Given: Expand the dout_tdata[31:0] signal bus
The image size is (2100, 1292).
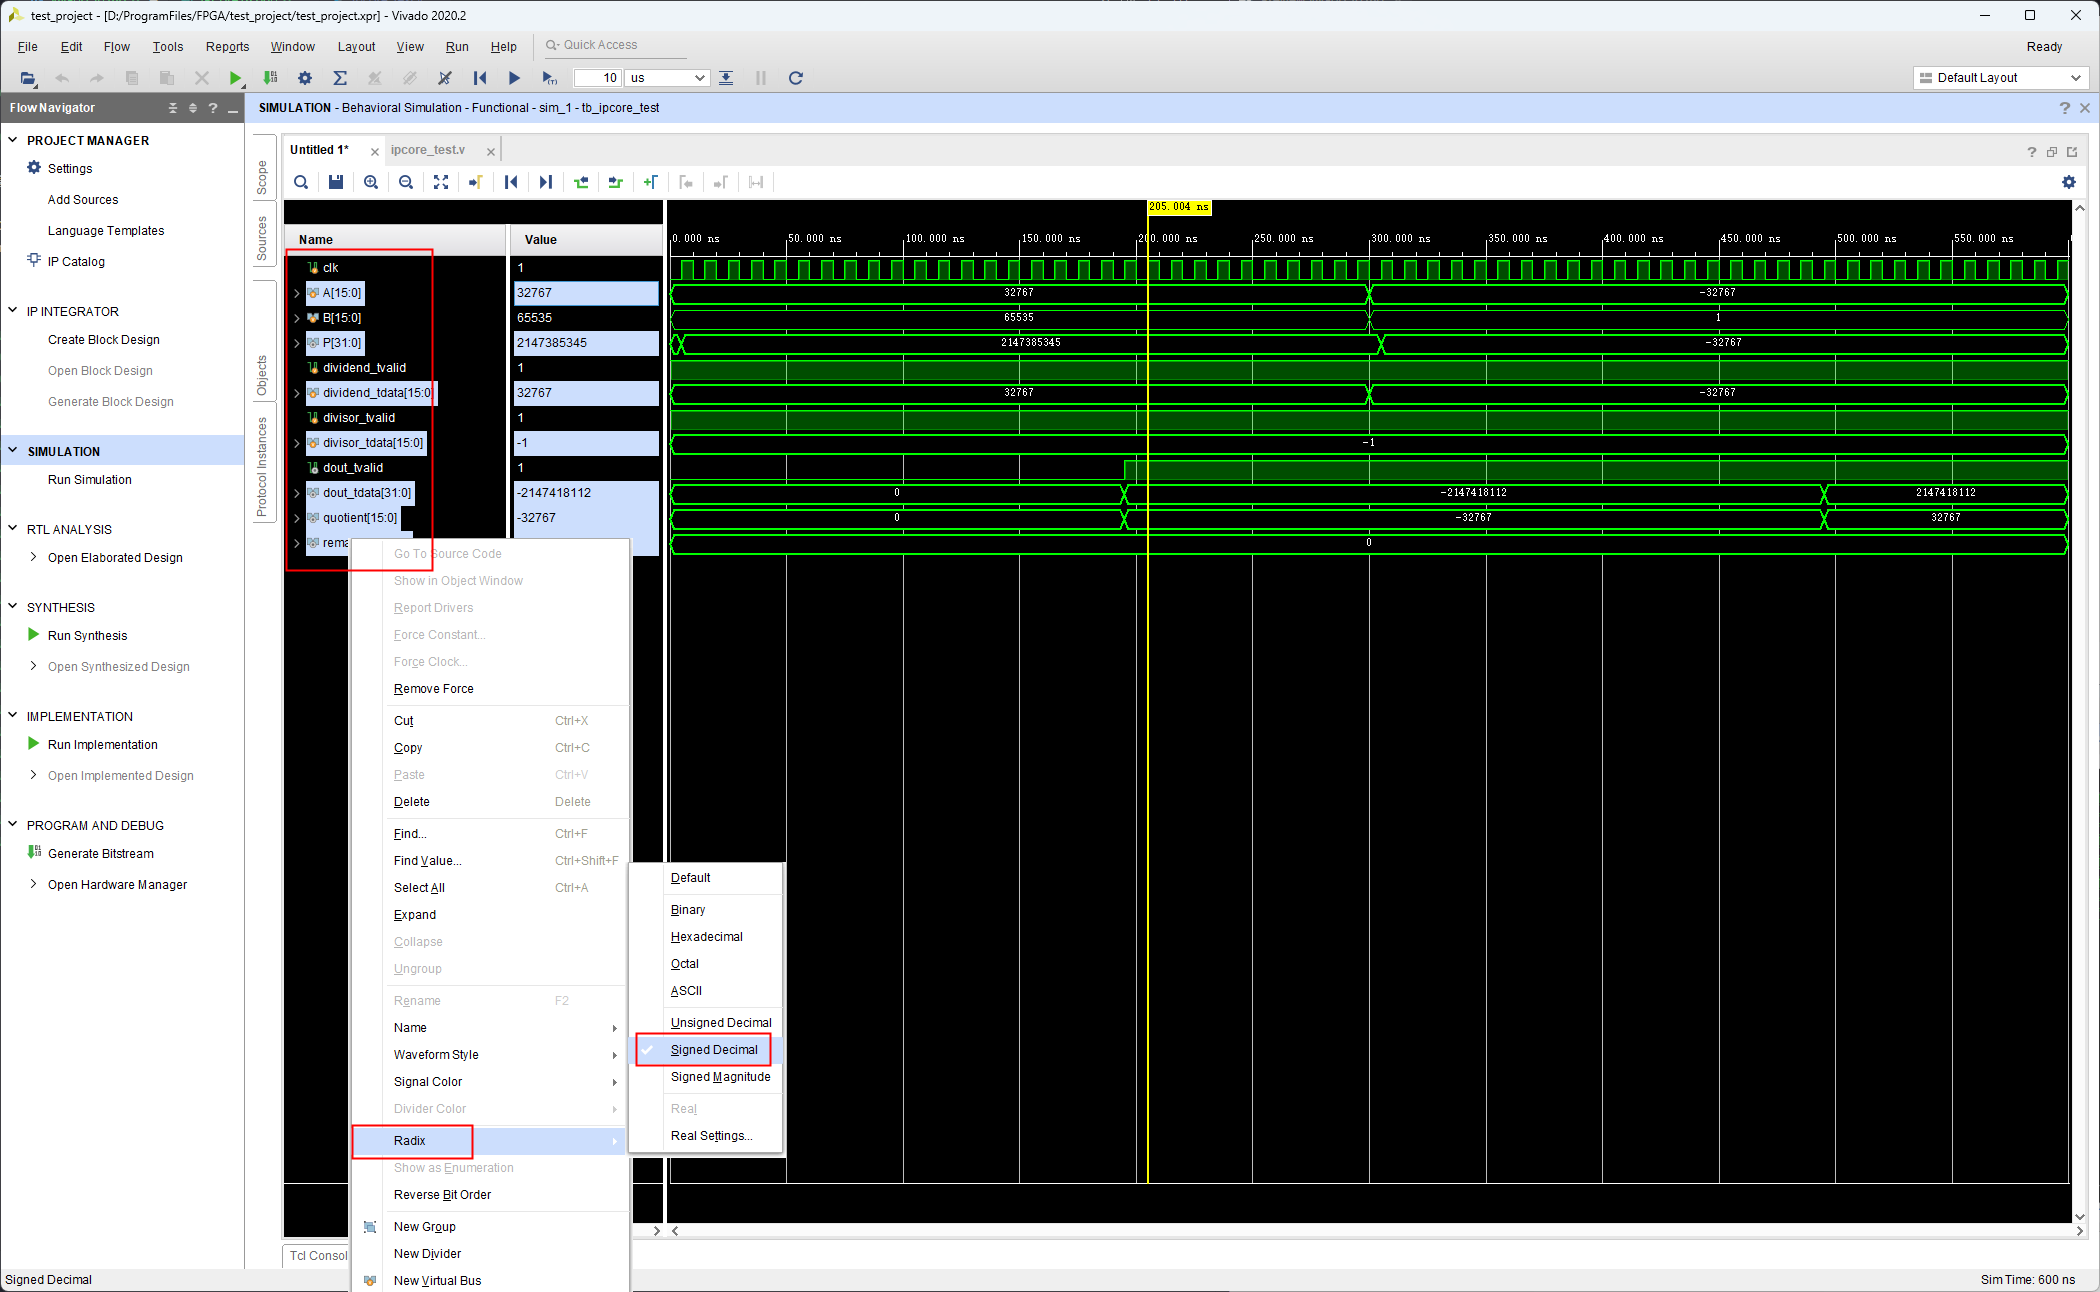Looking at the screenshot, I should 297,493.
